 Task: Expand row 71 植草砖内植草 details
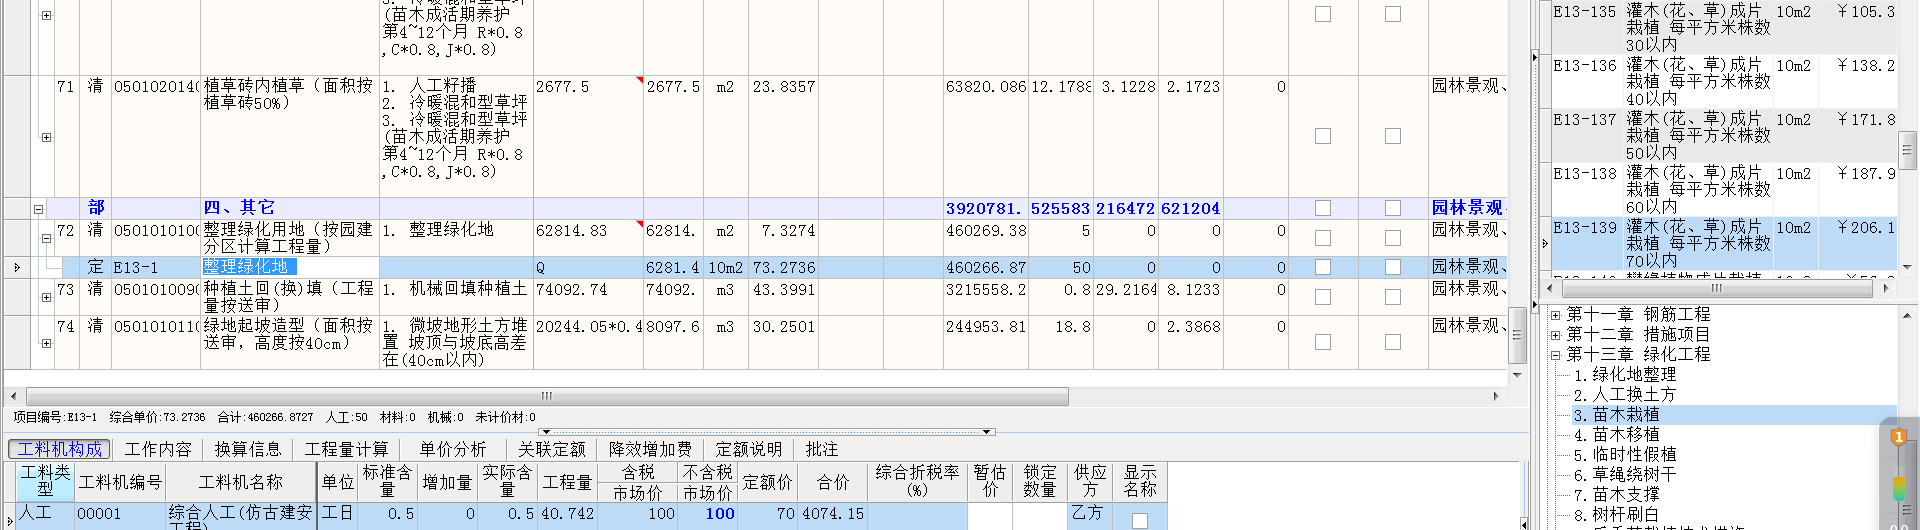tap(46, 137)
